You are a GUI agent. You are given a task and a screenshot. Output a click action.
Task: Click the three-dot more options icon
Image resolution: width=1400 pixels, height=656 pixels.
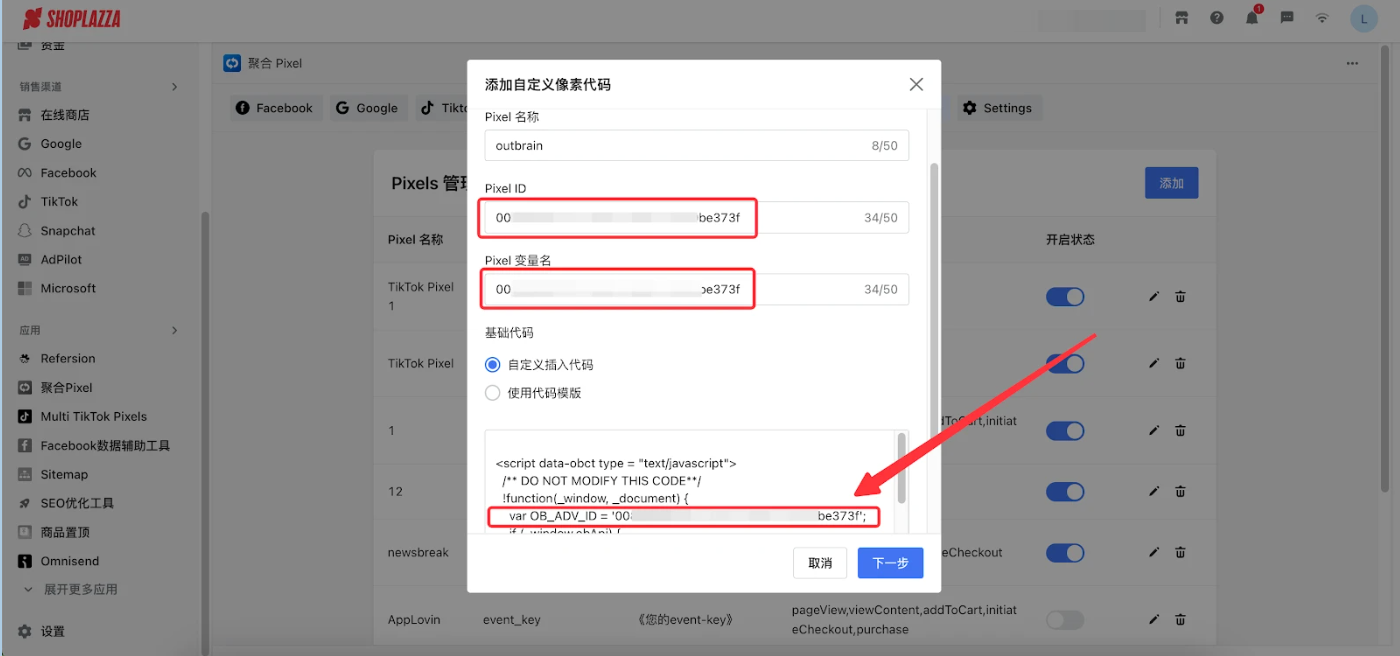tap(1352, 63)
